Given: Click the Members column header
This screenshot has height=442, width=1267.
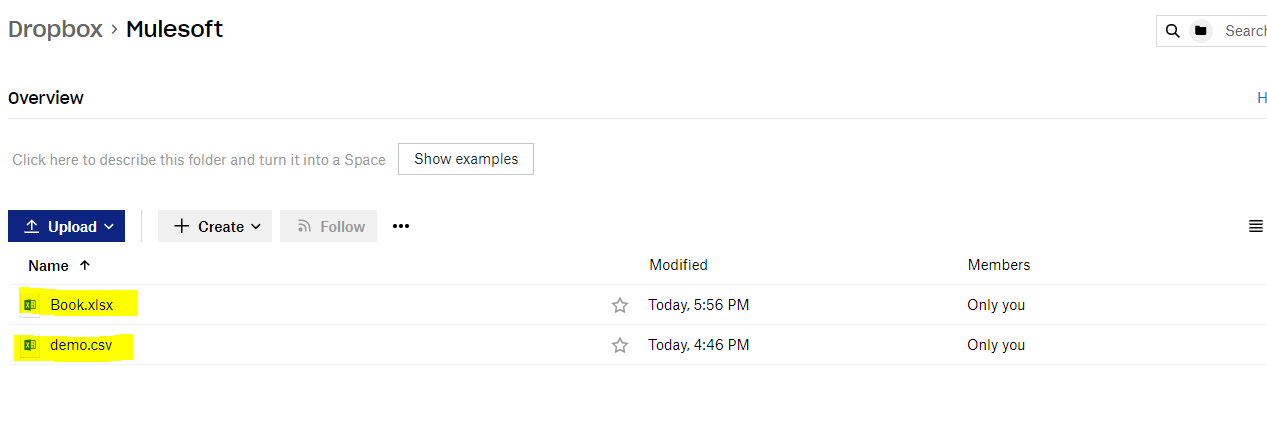Looking at the screenshot, I should coord(998,265).
